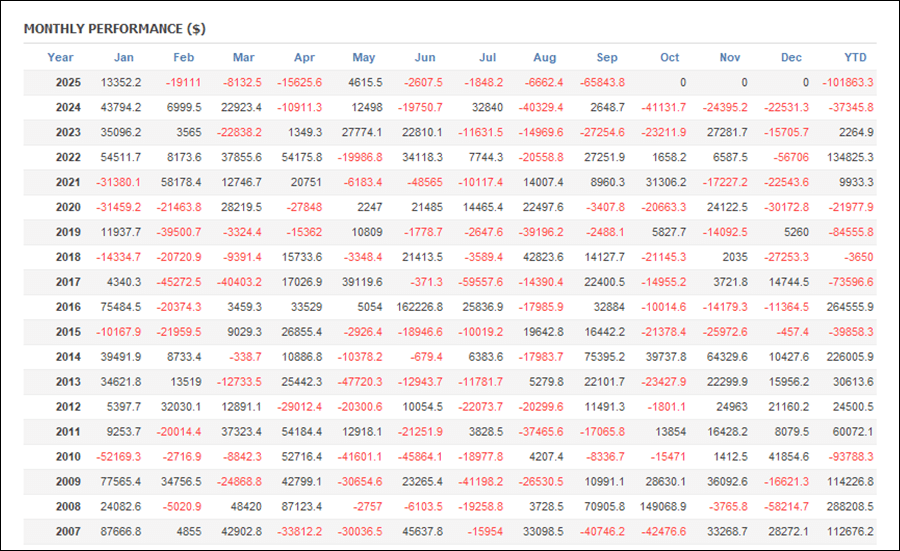Click the Year column header
900x551 pixels.
[x=60, y=57]
